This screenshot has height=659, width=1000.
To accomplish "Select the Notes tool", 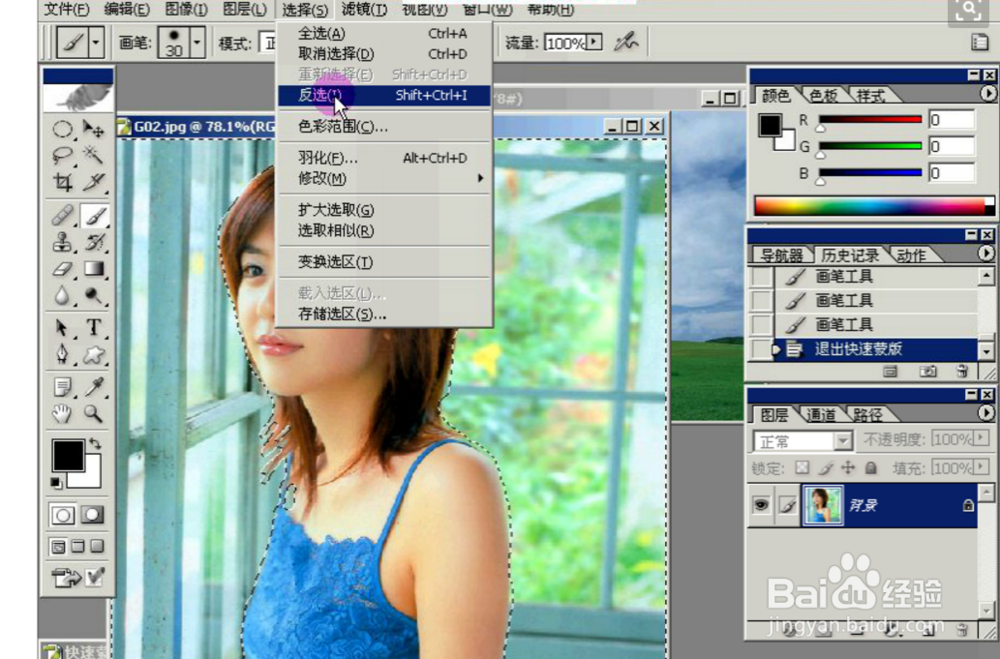I will (62, 387).
